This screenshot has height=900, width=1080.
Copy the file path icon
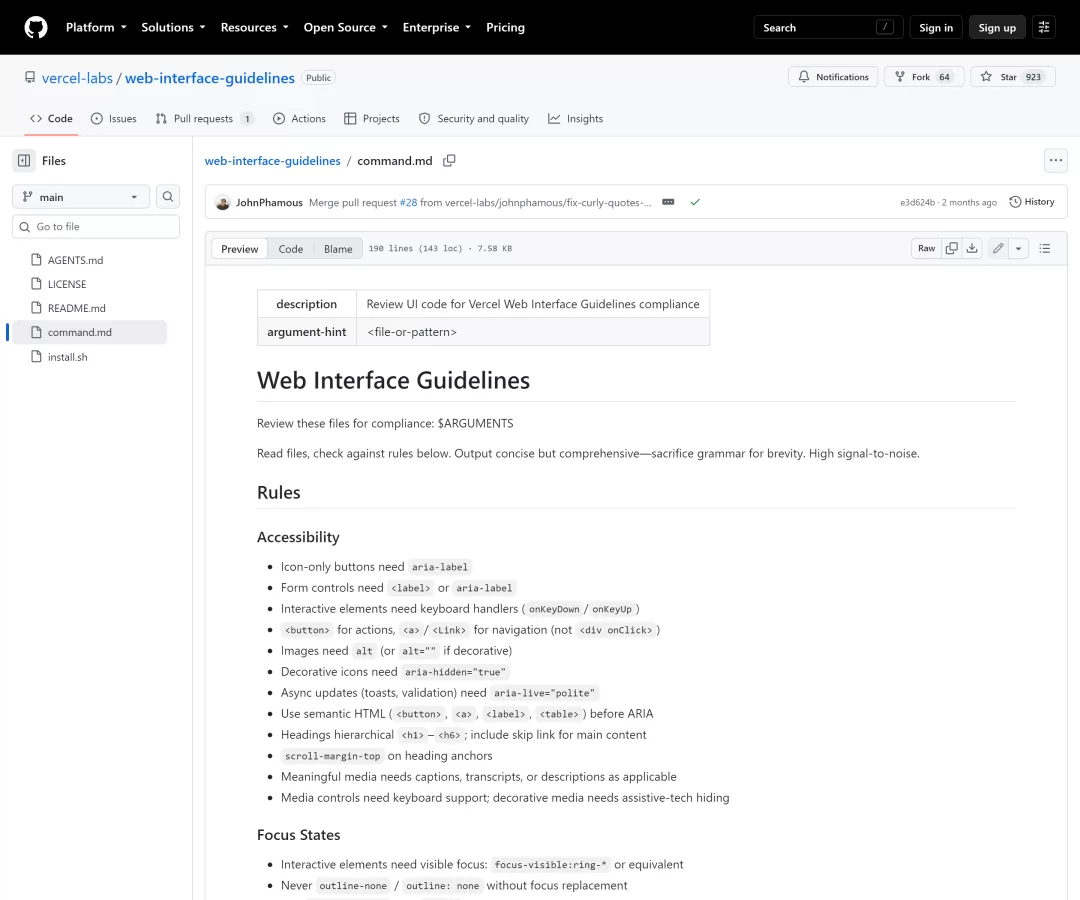[449, 160]
